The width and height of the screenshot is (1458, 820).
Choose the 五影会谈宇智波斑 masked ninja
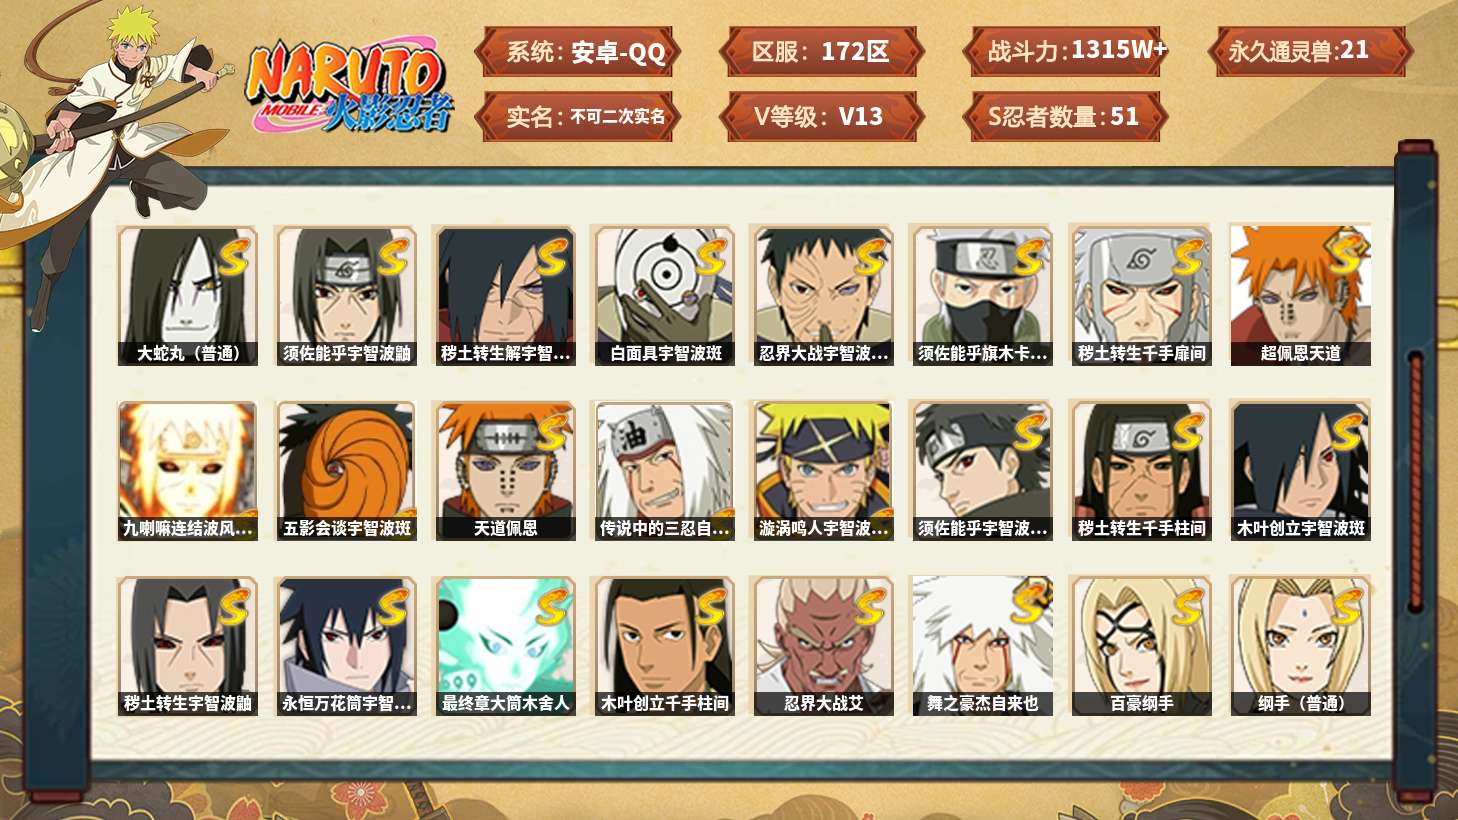tap(347, 471)
